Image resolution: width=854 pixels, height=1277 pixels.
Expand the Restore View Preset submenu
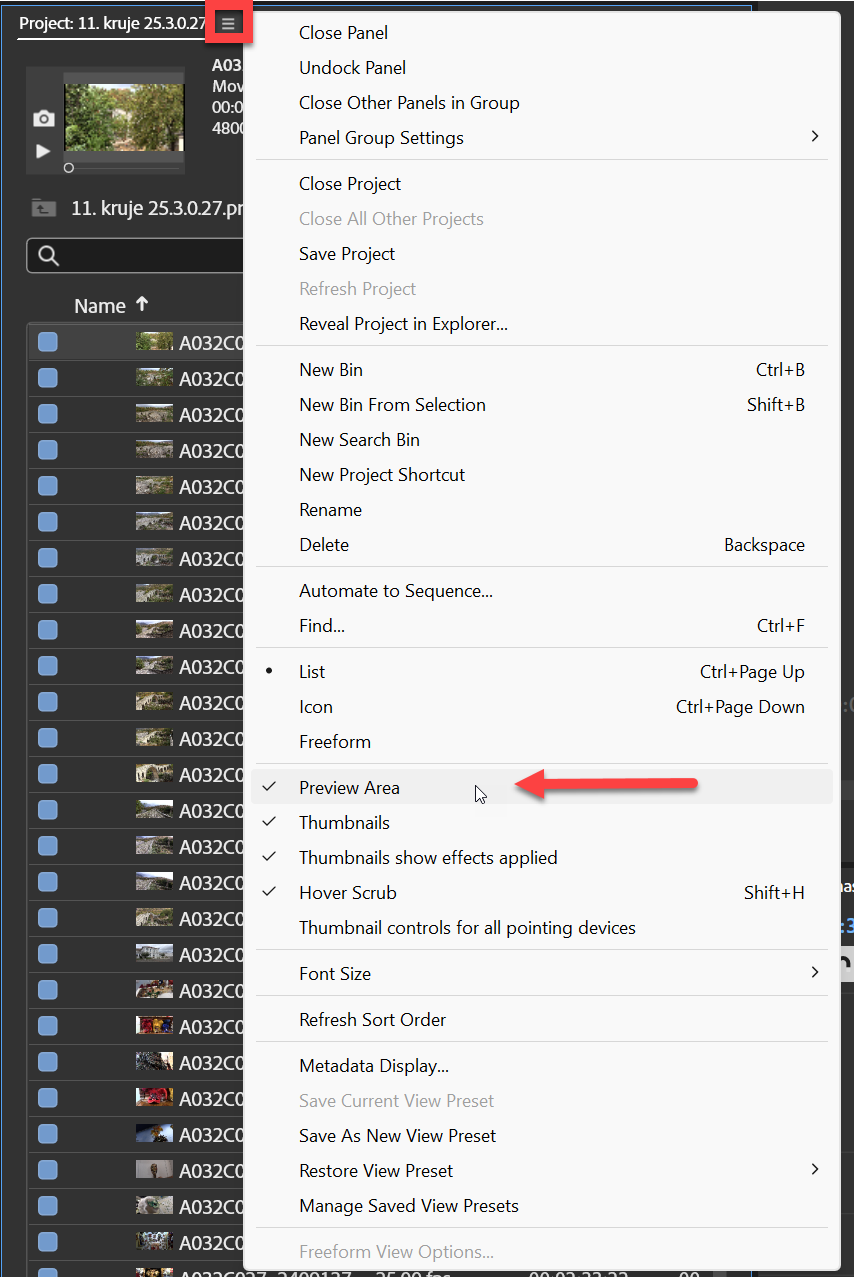click(x=376, y=1170)
